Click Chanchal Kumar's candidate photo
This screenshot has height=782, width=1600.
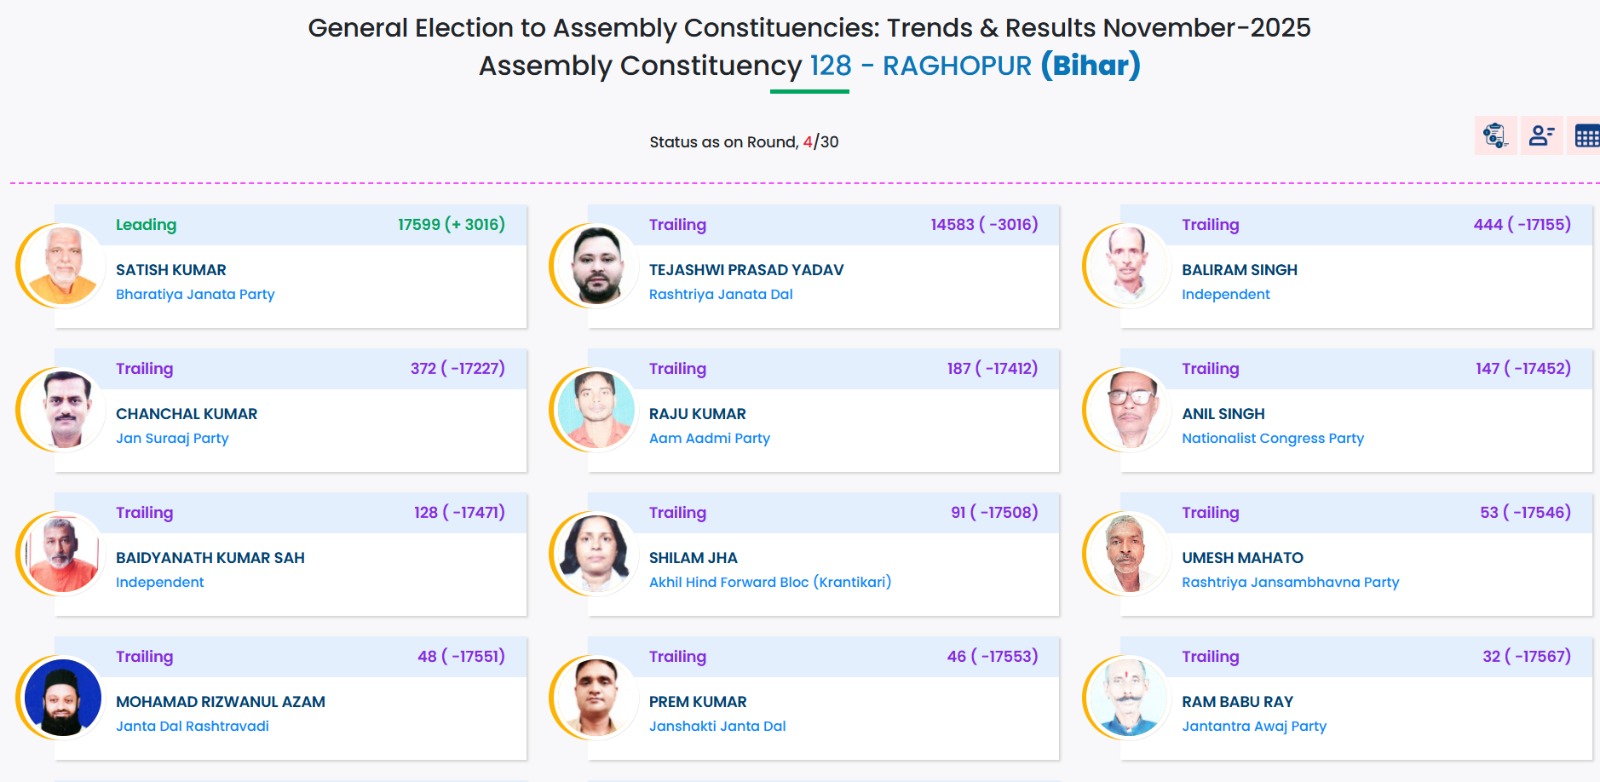(x=63, y=410)
